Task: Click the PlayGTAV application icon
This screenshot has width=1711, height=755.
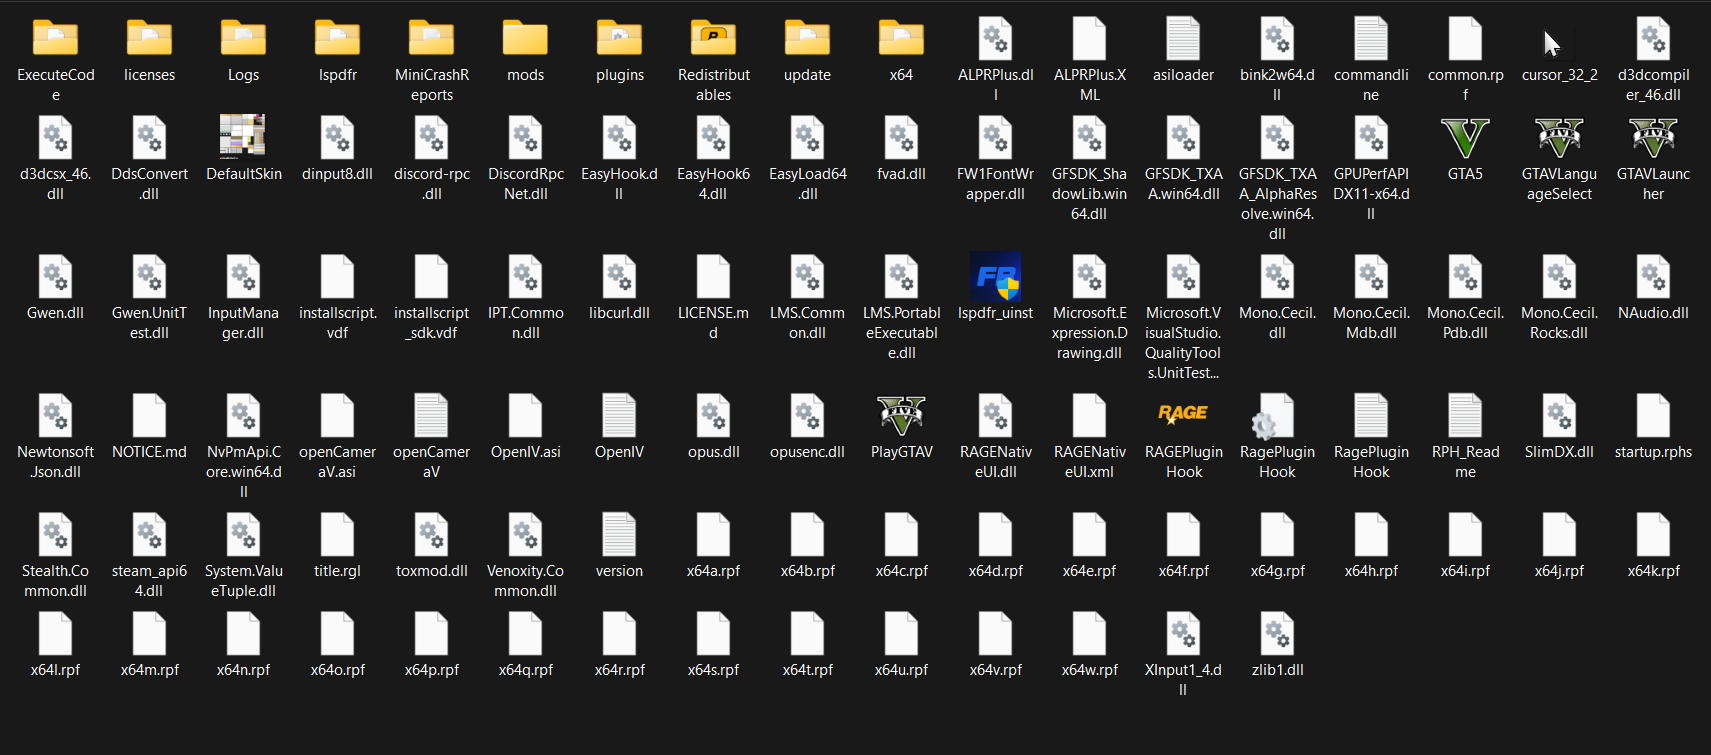Action: 902,416
